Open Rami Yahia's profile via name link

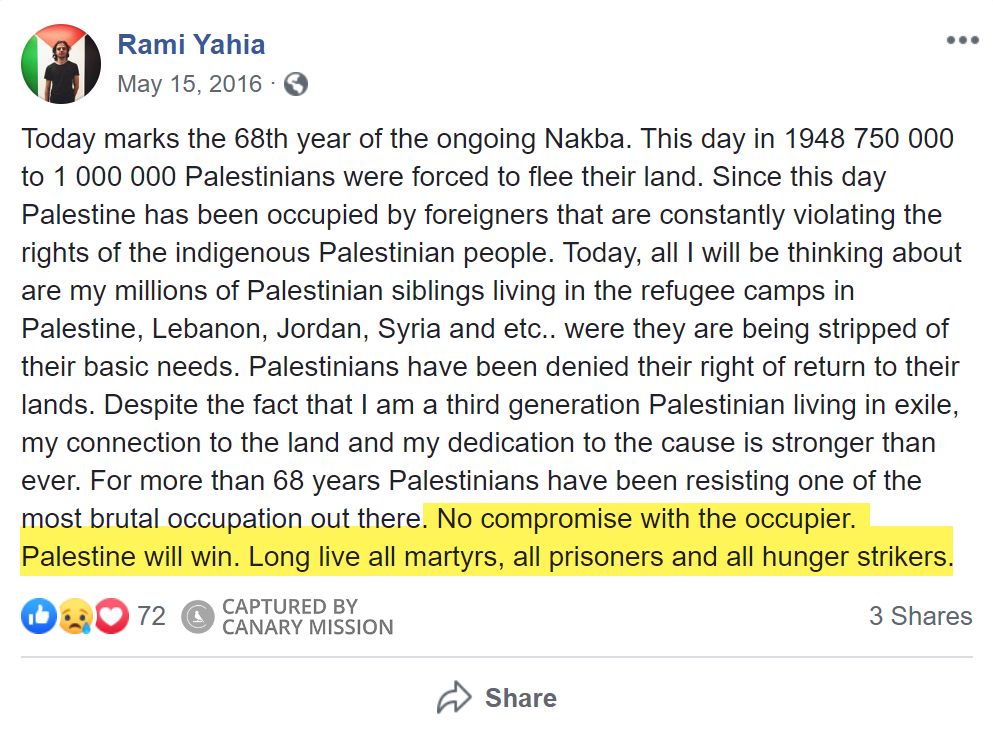[x=190, y=43]
